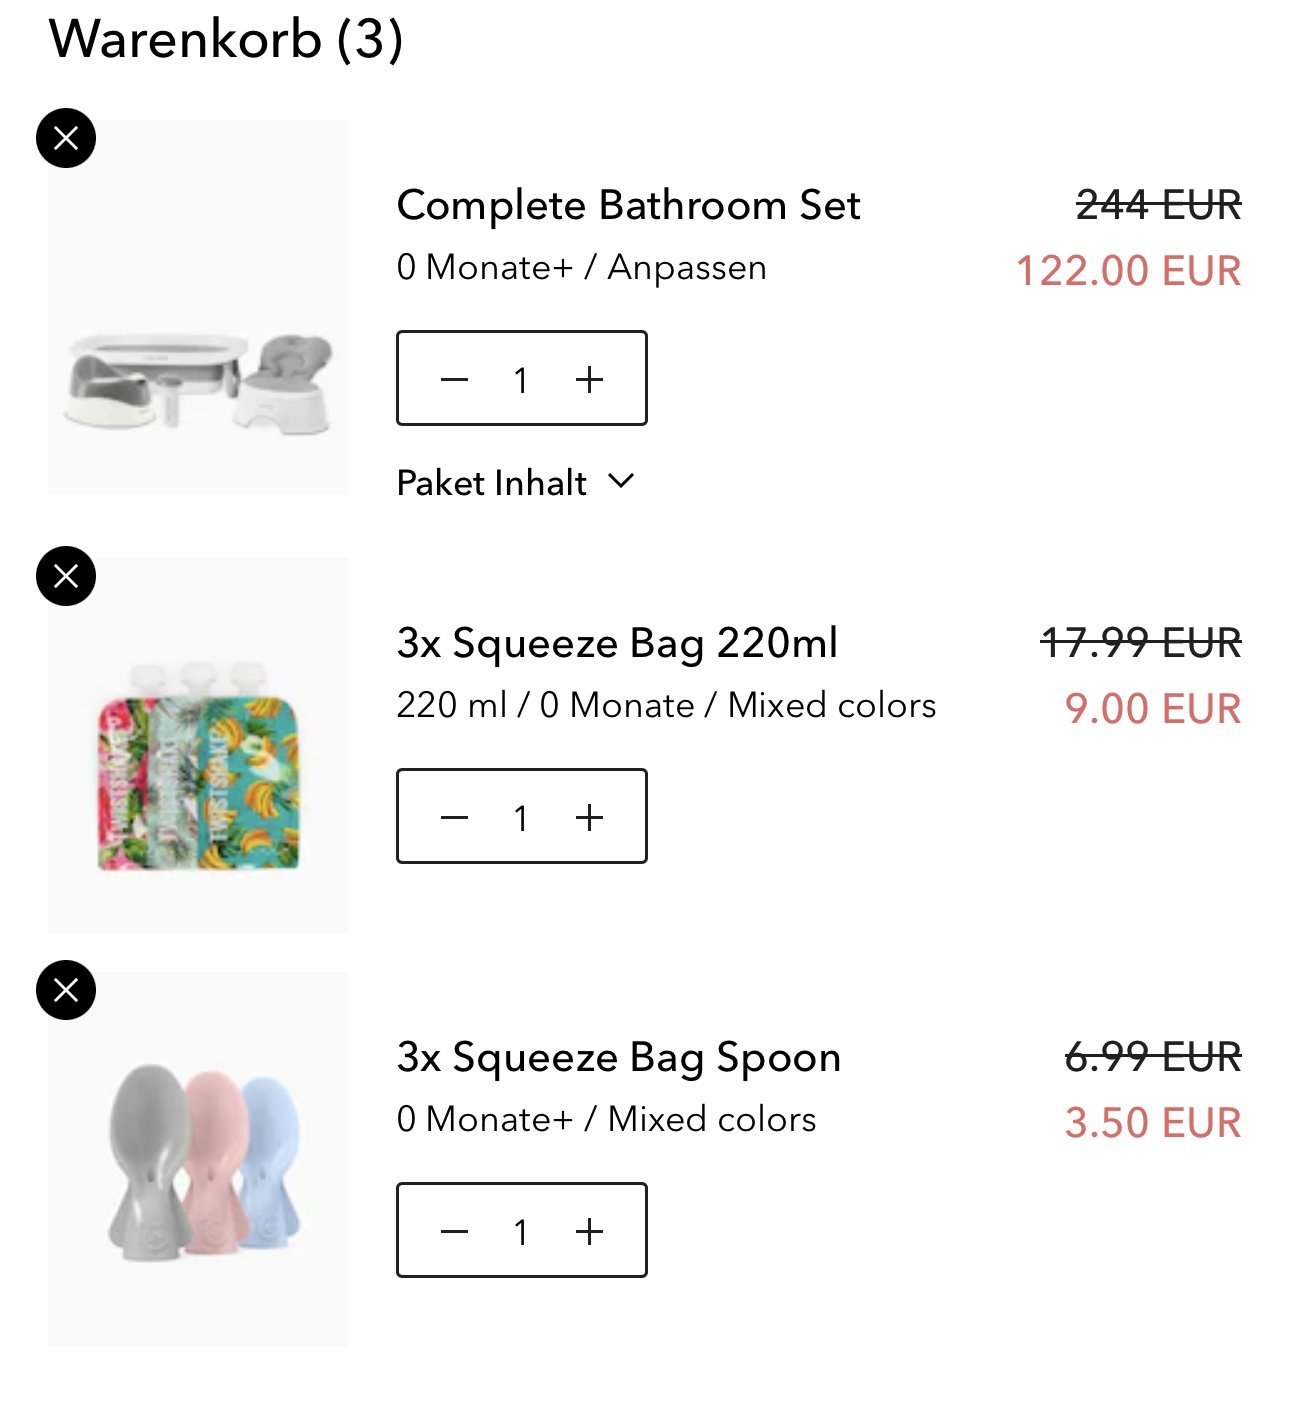The height and width of the screenshot is (1412, 1290).
Task: Click the Anpassen customize link
Action: (x=687, y=268)
